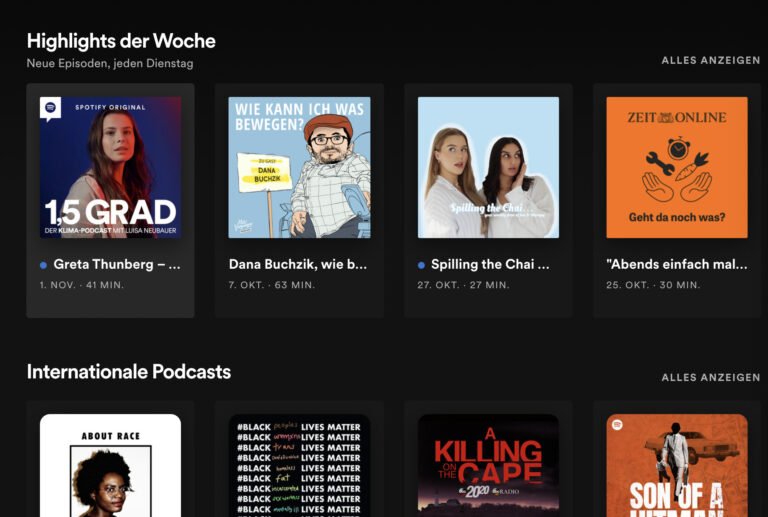Screen dimensions: 768x517
Task: Open the Son of a Hitman cover
Action: [x=677, y=466]
